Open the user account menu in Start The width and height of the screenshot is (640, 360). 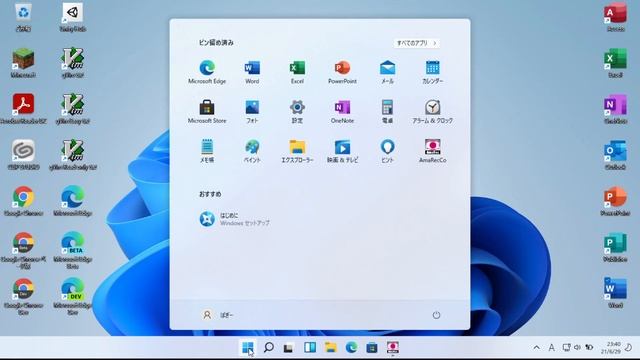(x=218, y=315)
